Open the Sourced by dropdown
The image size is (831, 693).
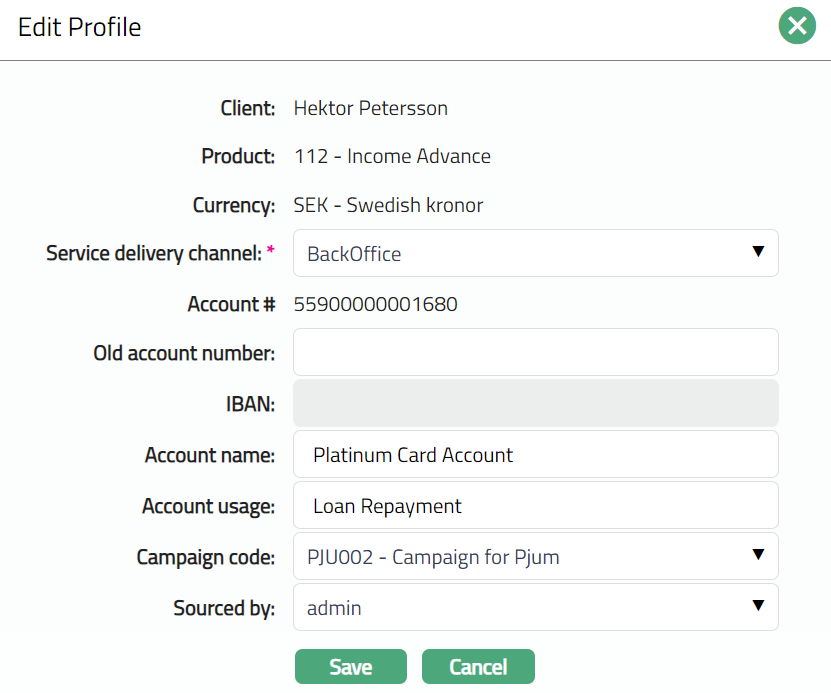tap(535, 608)
